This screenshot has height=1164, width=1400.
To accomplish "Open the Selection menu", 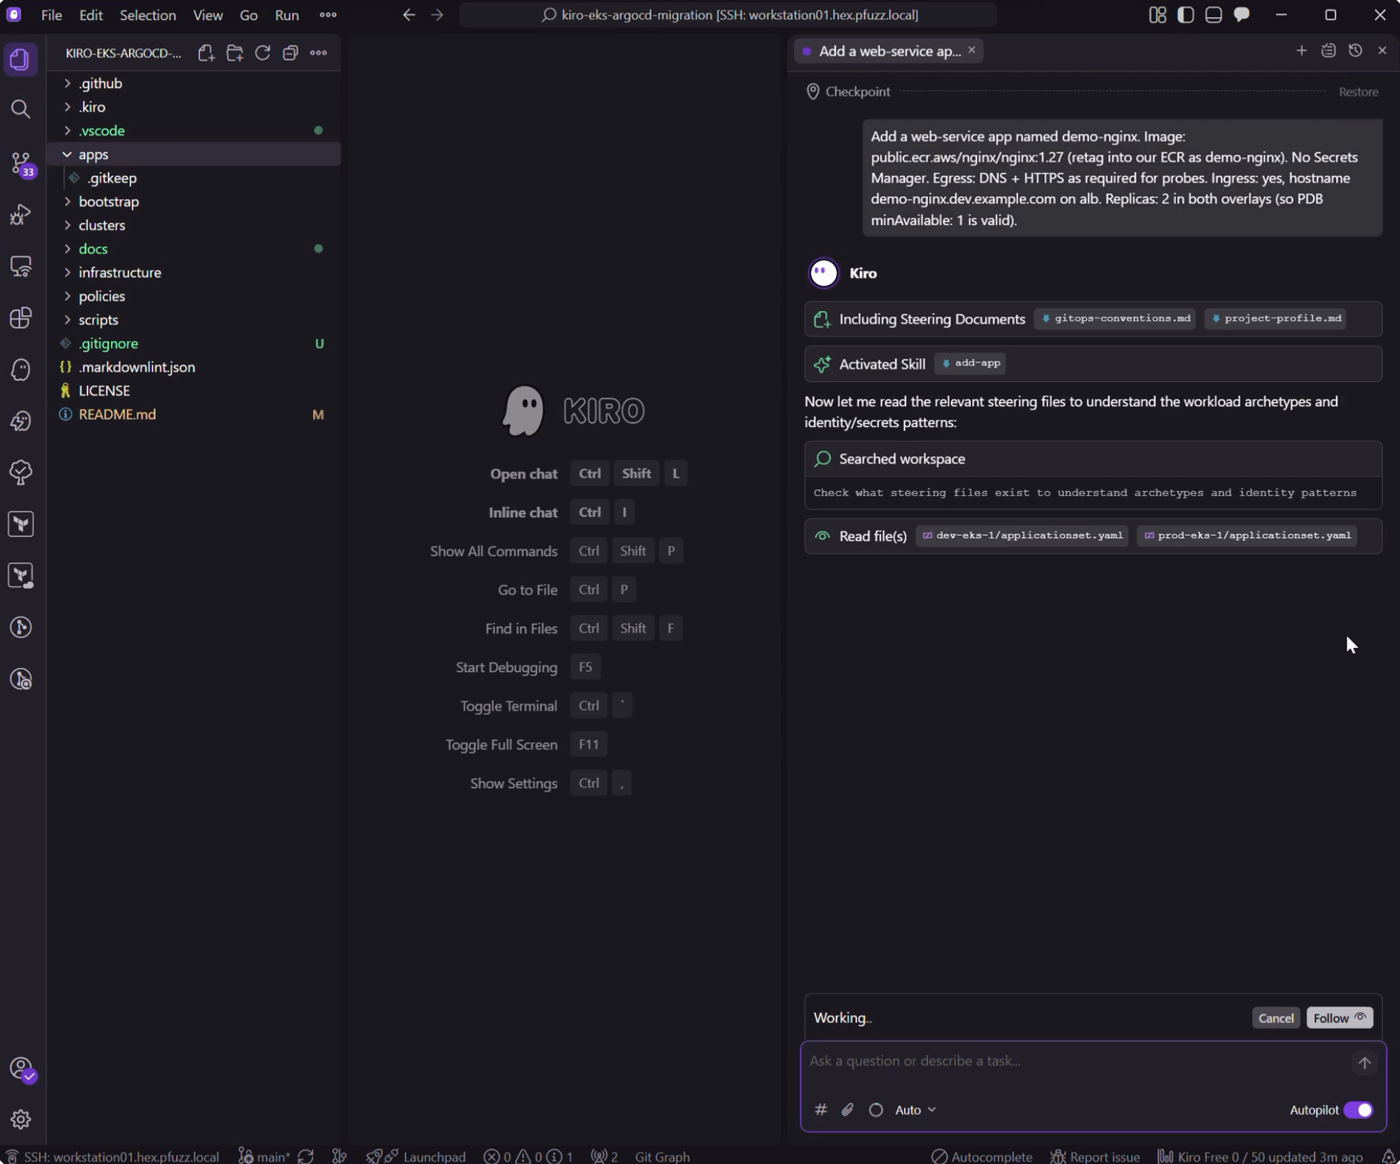I will tap(148, 15).
